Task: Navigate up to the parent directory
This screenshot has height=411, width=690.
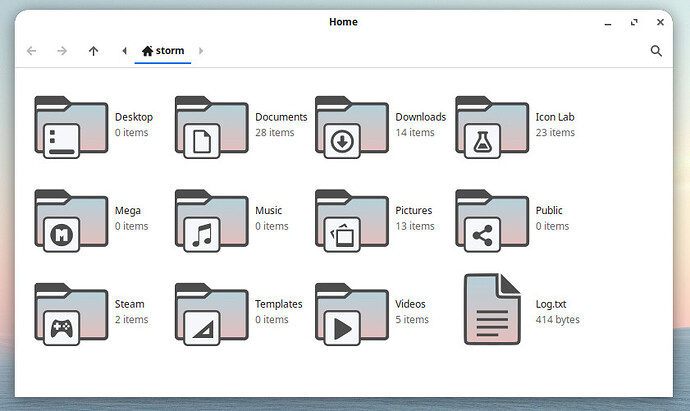Action: tap(93, 51)
